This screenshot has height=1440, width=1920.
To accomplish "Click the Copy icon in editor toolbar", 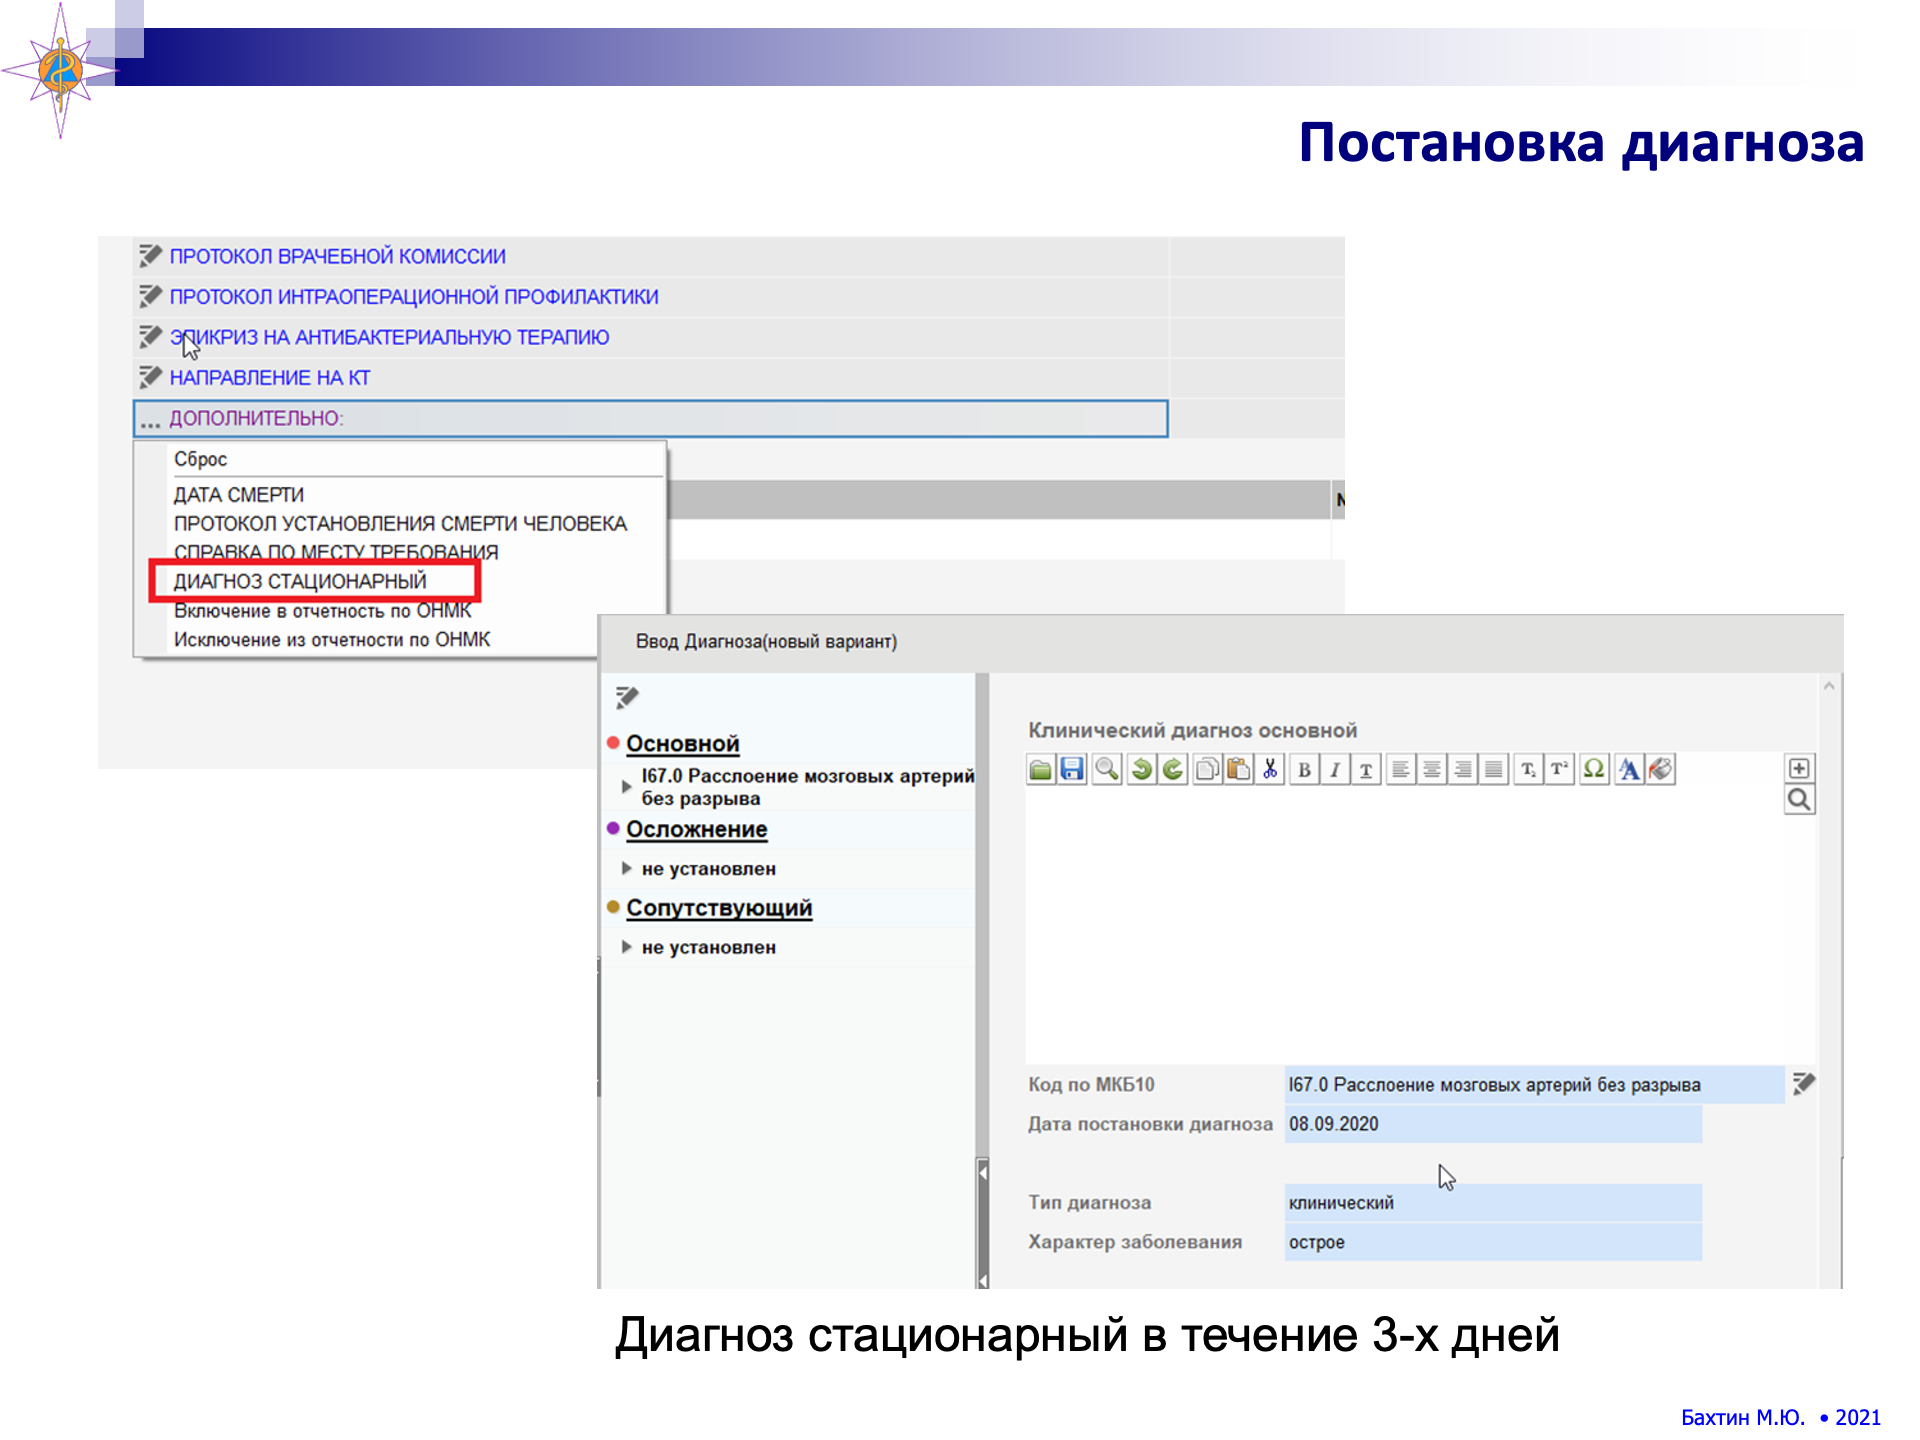I will pyautogui.click(x=1208, y=769).
